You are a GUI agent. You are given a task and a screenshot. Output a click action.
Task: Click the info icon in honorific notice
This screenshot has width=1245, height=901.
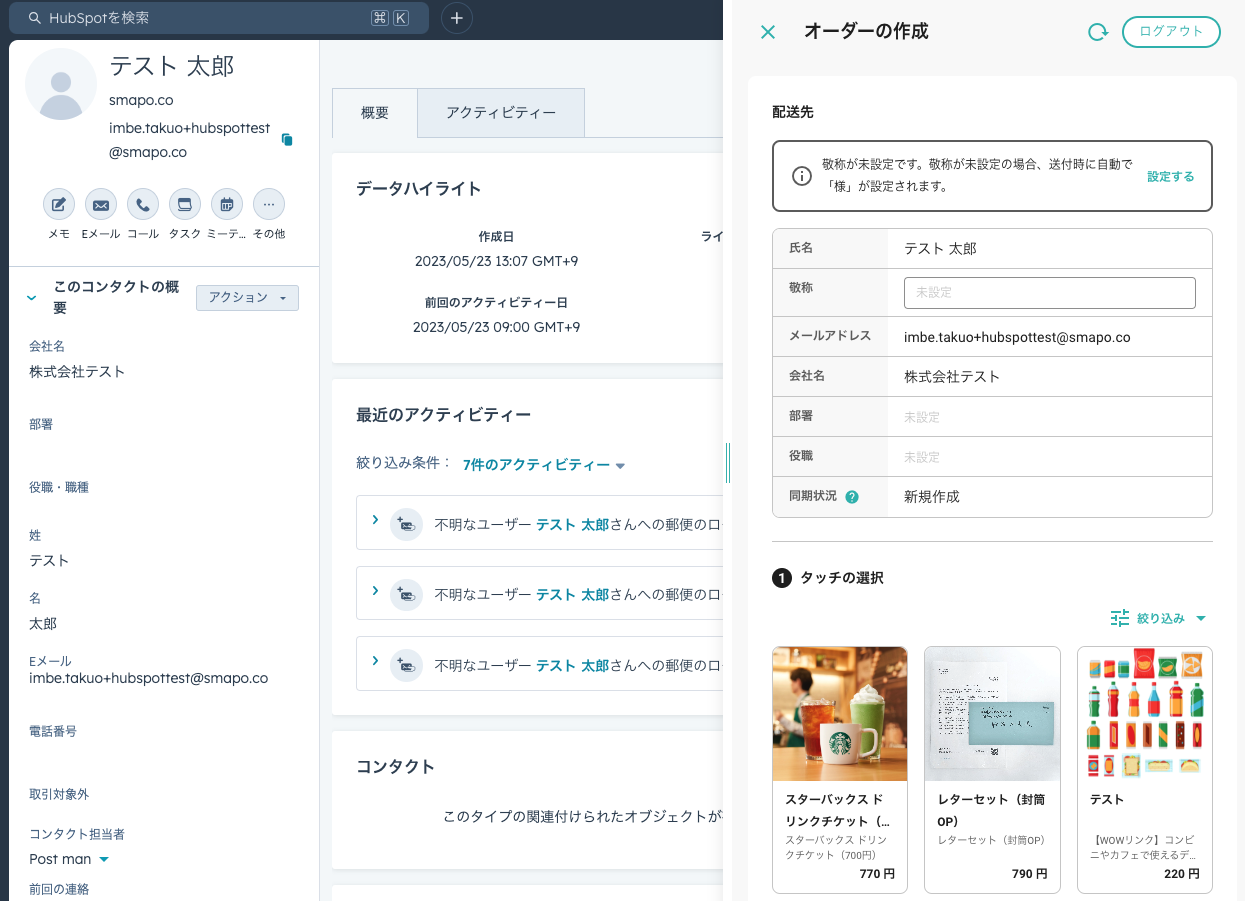tap(802, 176)
